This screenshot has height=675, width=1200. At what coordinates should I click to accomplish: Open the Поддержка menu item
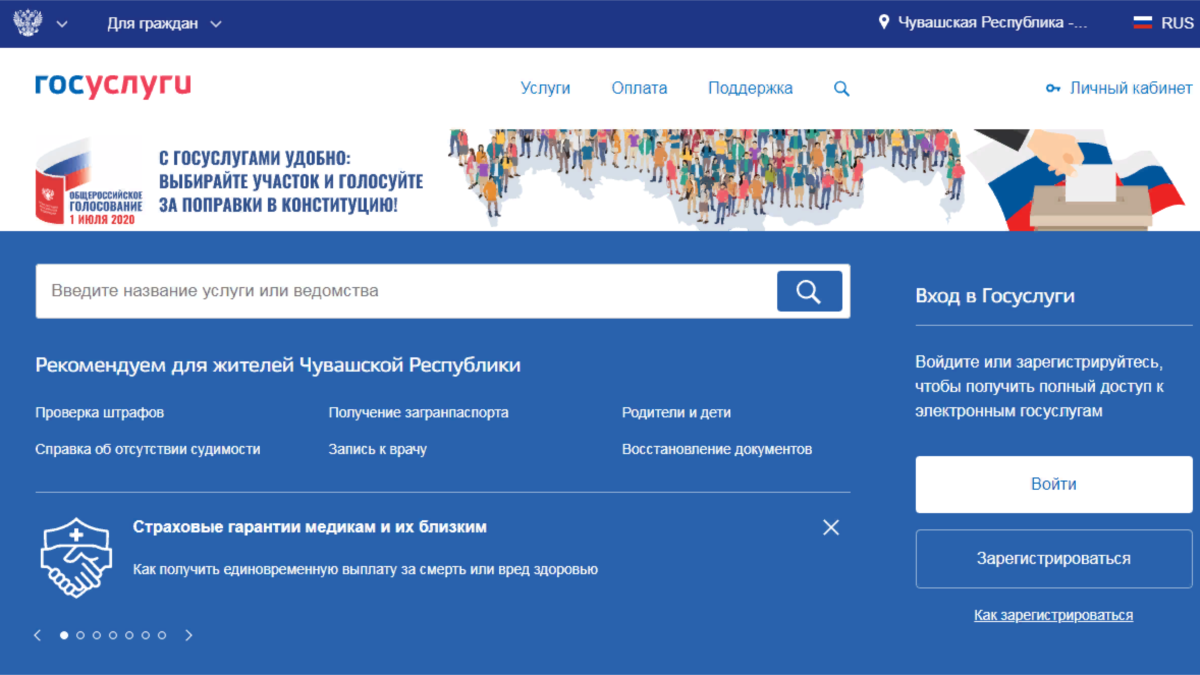pos(750,88)
